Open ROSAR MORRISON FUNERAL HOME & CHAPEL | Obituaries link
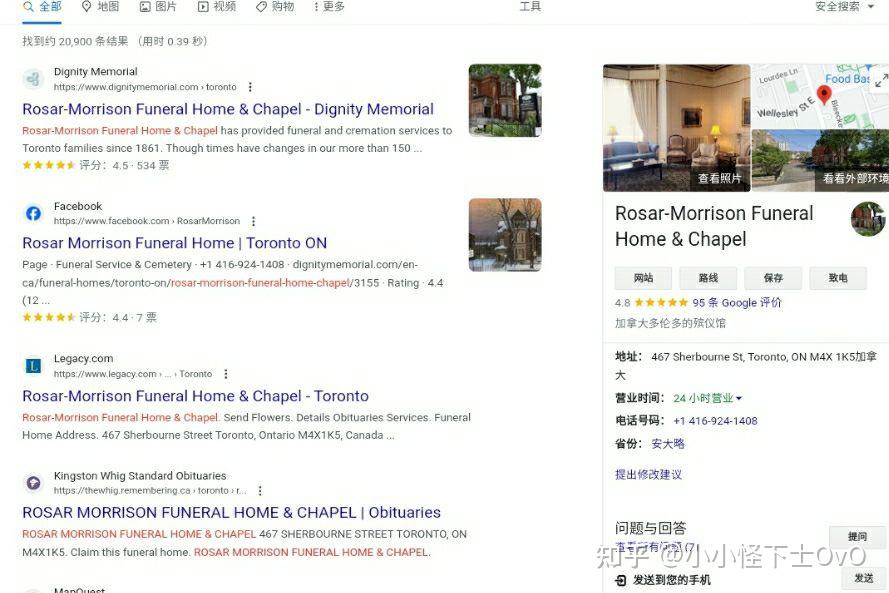This screenshot has width=889, height=593. coord(231,512)
